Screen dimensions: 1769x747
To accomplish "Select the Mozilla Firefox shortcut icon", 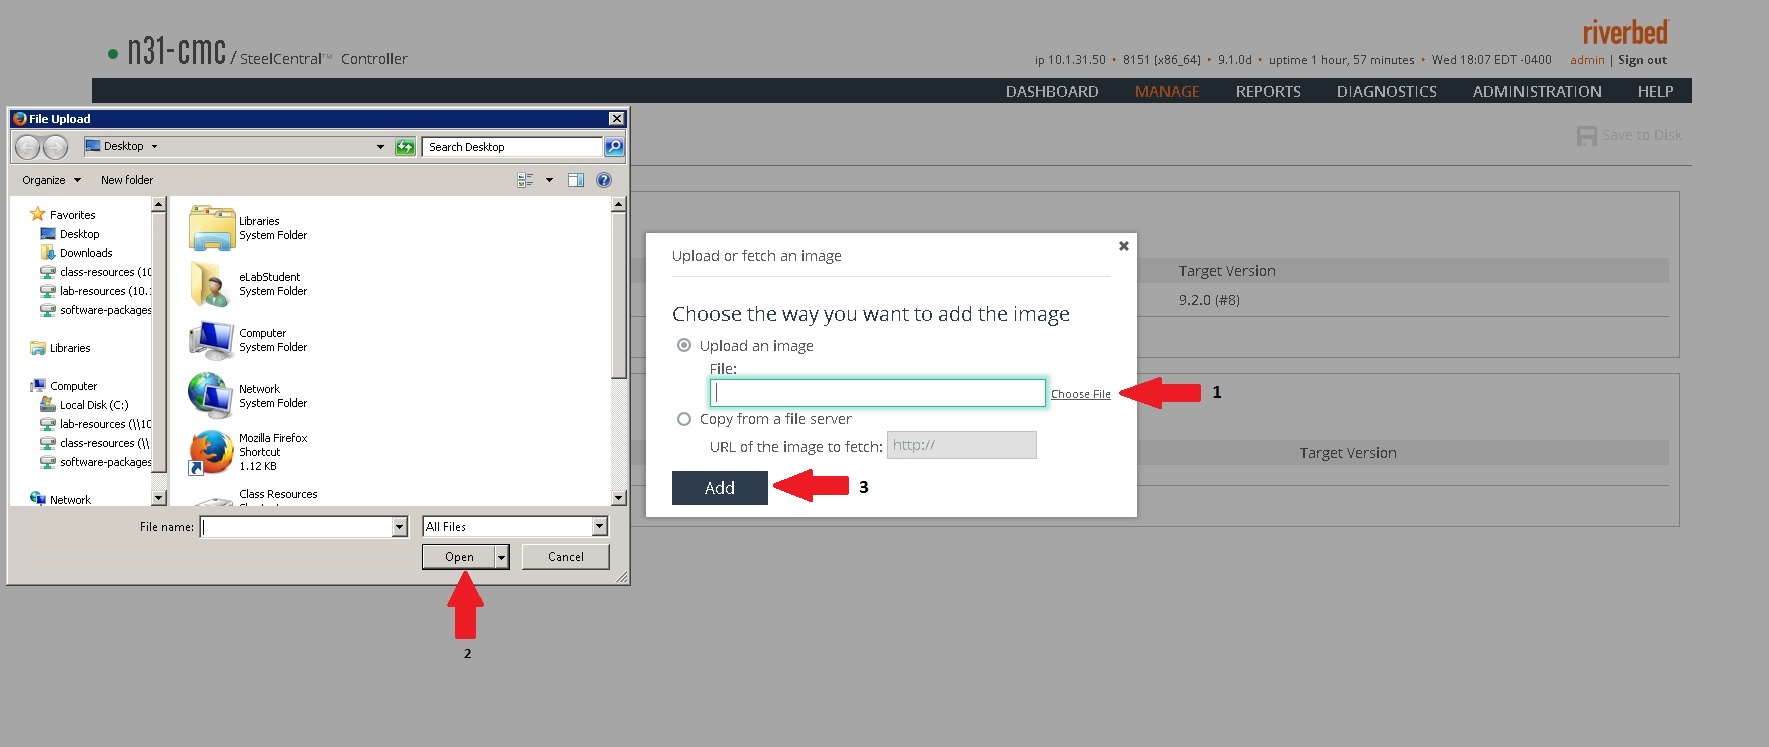I will tap(211, 452).
